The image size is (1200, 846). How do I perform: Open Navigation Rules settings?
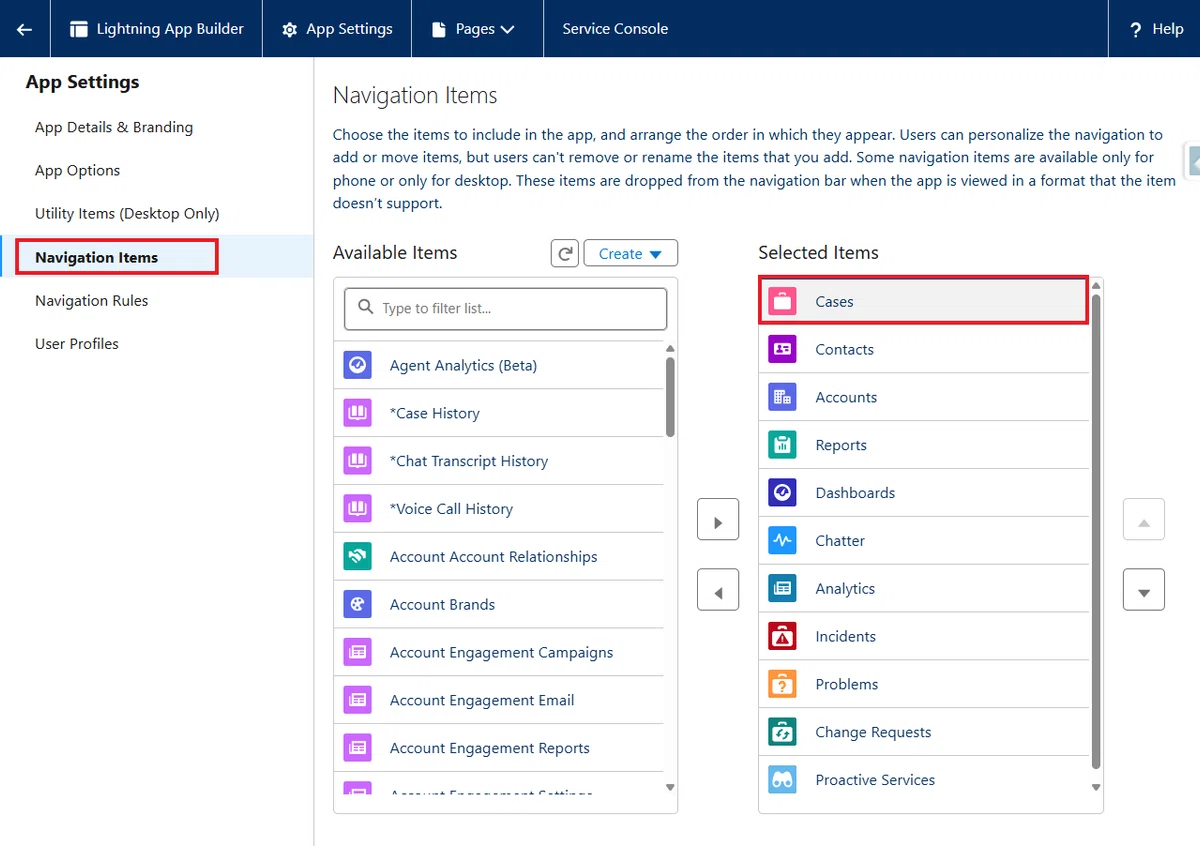[91, 300]
